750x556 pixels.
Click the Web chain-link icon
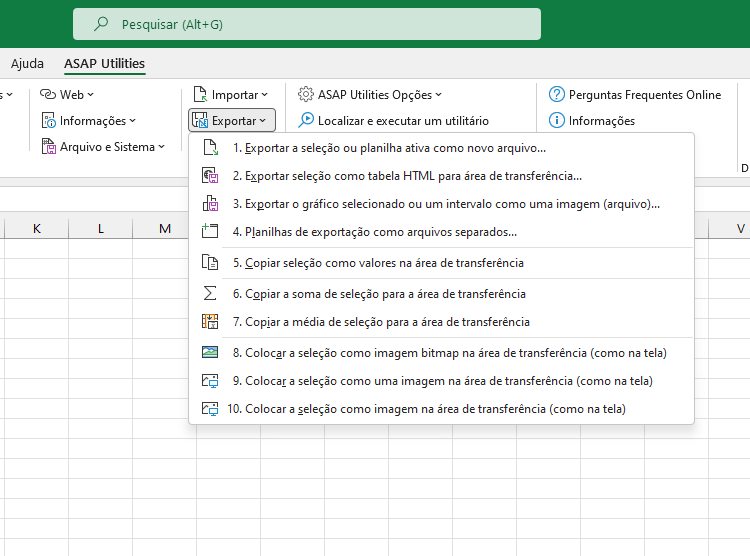click(48, 94)
